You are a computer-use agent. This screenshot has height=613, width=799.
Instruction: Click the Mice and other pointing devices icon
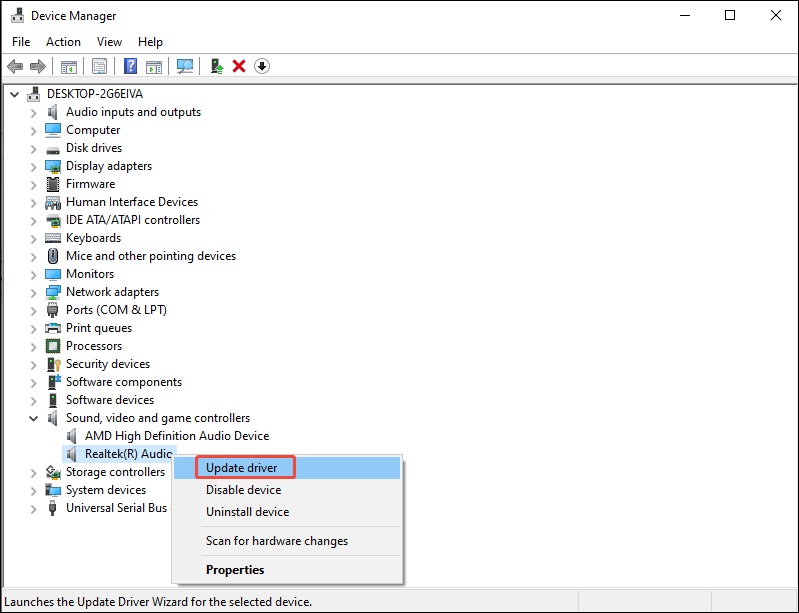52,256
